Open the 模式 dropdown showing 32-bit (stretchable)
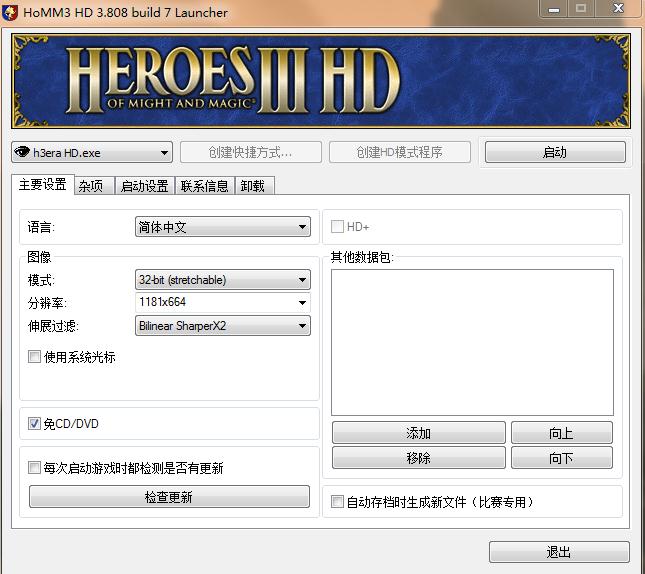Image resolution: width=645 pixels, height=574 pixels. point(223,280)
